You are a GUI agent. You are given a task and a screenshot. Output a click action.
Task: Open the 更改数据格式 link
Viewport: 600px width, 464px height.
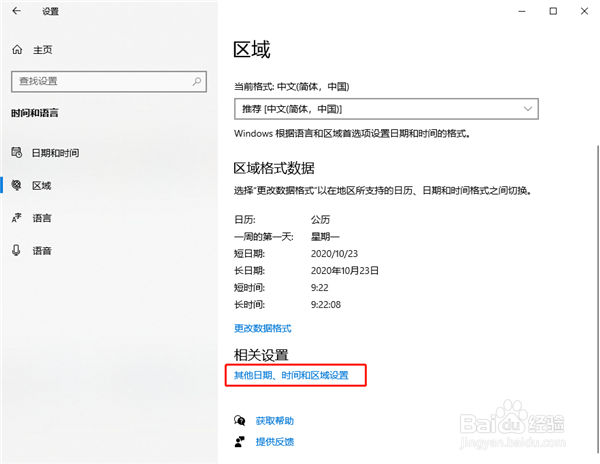[263, 328]
